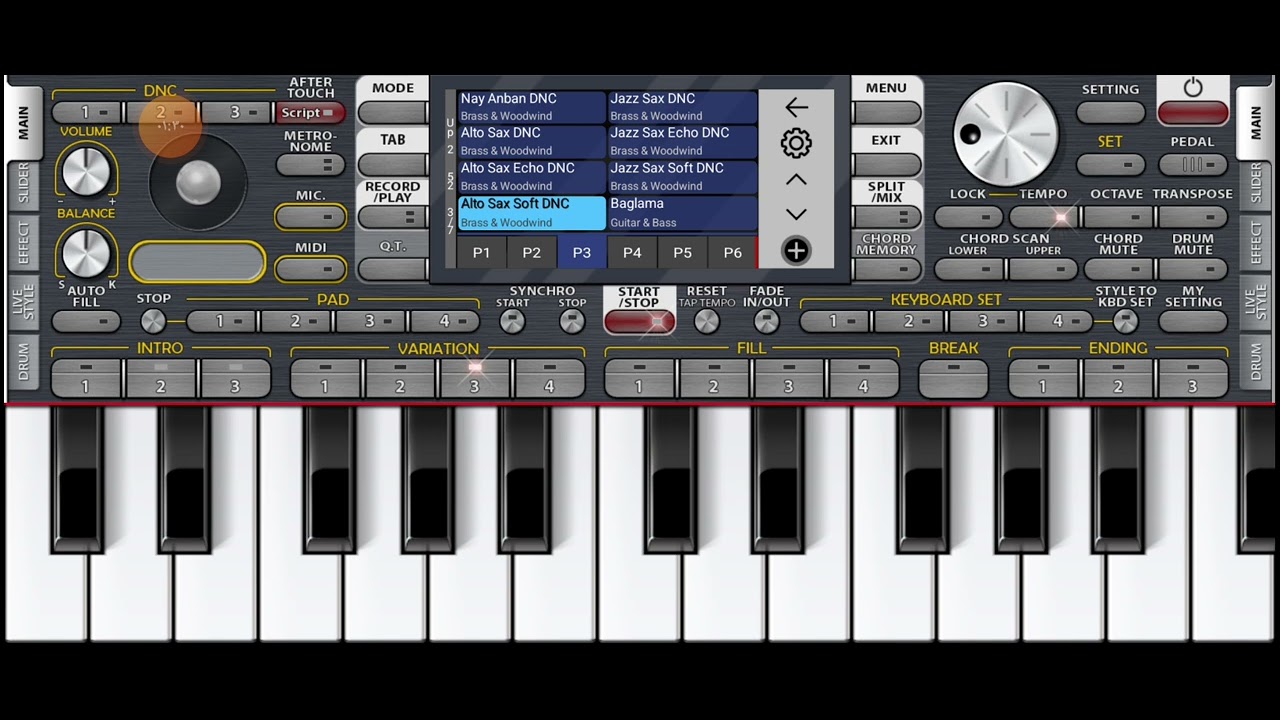The image size is (1280, 720).
Task: Toggle the After Touch Script button
Action: click(x=311, y=113)
